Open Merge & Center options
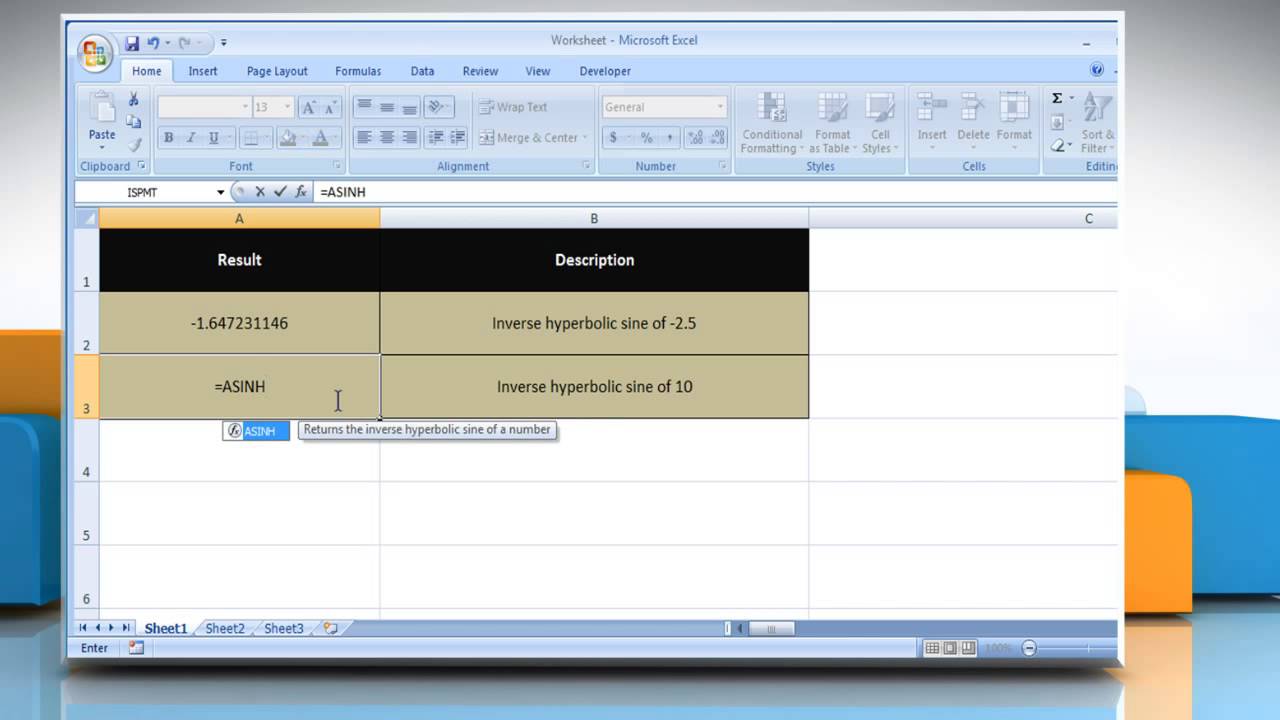 click(x=585, y=138)
